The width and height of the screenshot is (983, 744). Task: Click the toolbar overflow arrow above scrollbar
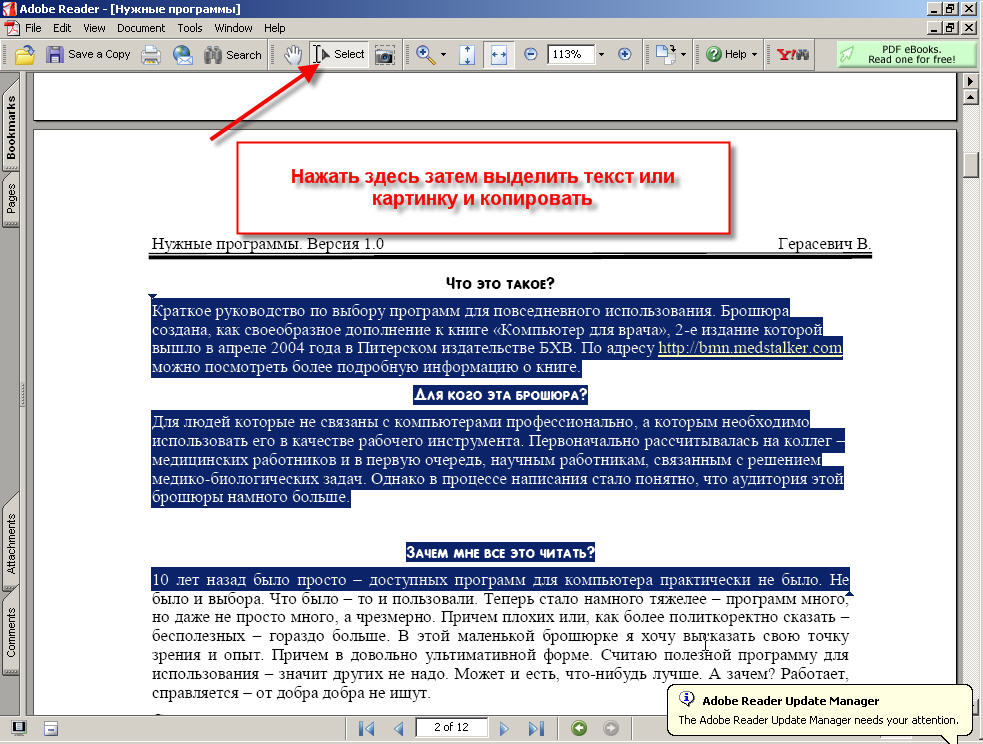point(970,81)
